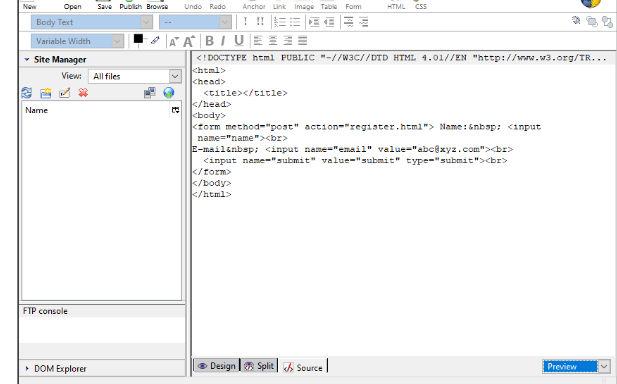Image resolution: width=617 pixels, height=384 pixels.
Task: Refresh the Site Manager file list
Action: pos(27,93)
